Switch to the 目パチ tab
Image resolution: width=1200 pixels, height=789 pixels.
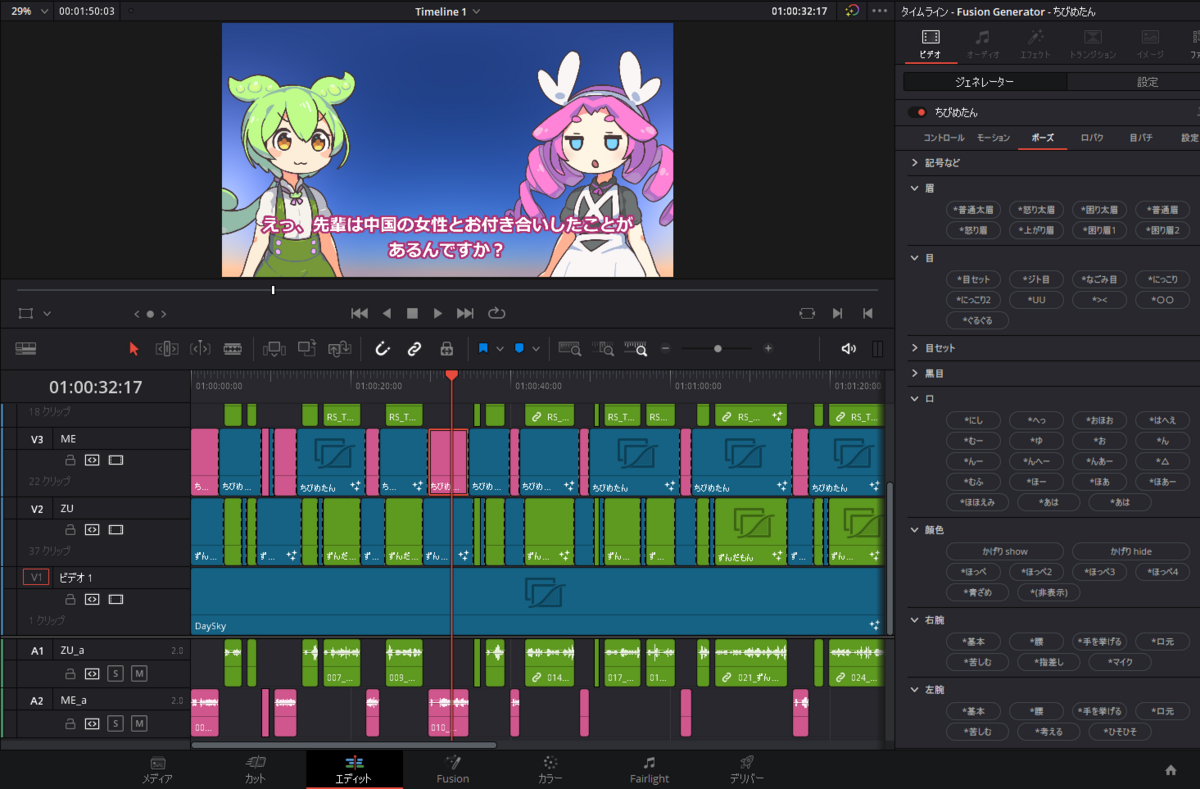1141,138
